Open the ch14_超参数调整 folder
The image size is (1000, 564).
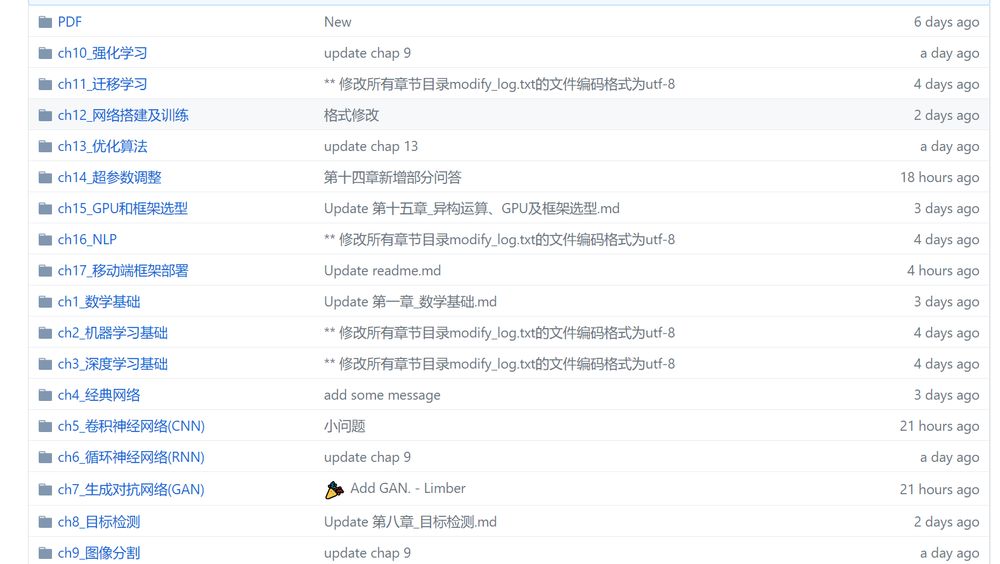[110, 177]
